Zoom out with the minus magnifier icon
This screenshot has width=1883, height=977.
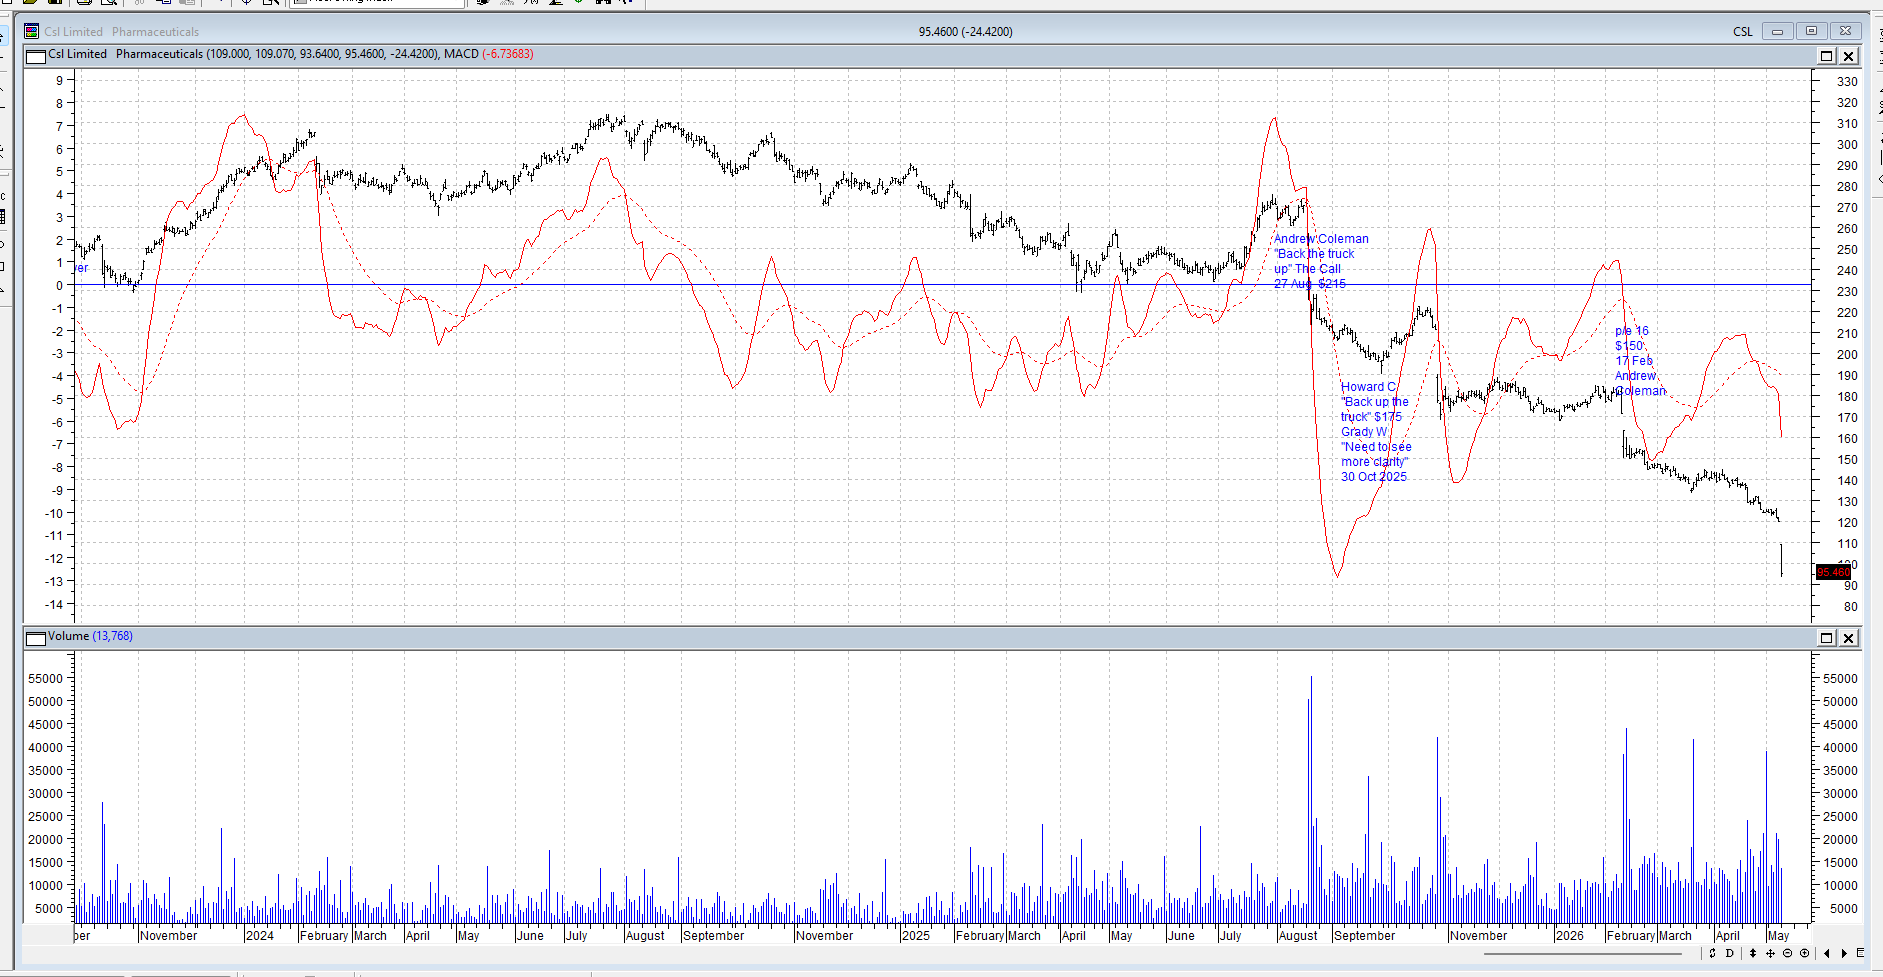pos(1787,953)
